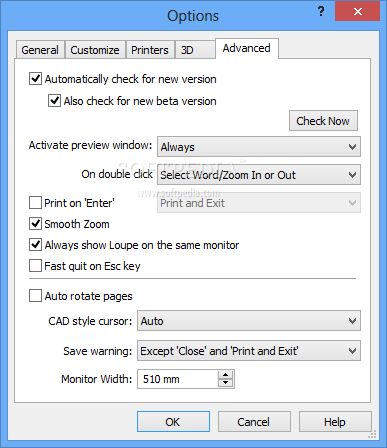Click the question mark help icon
Screen dimensions: 387x448
321,12
